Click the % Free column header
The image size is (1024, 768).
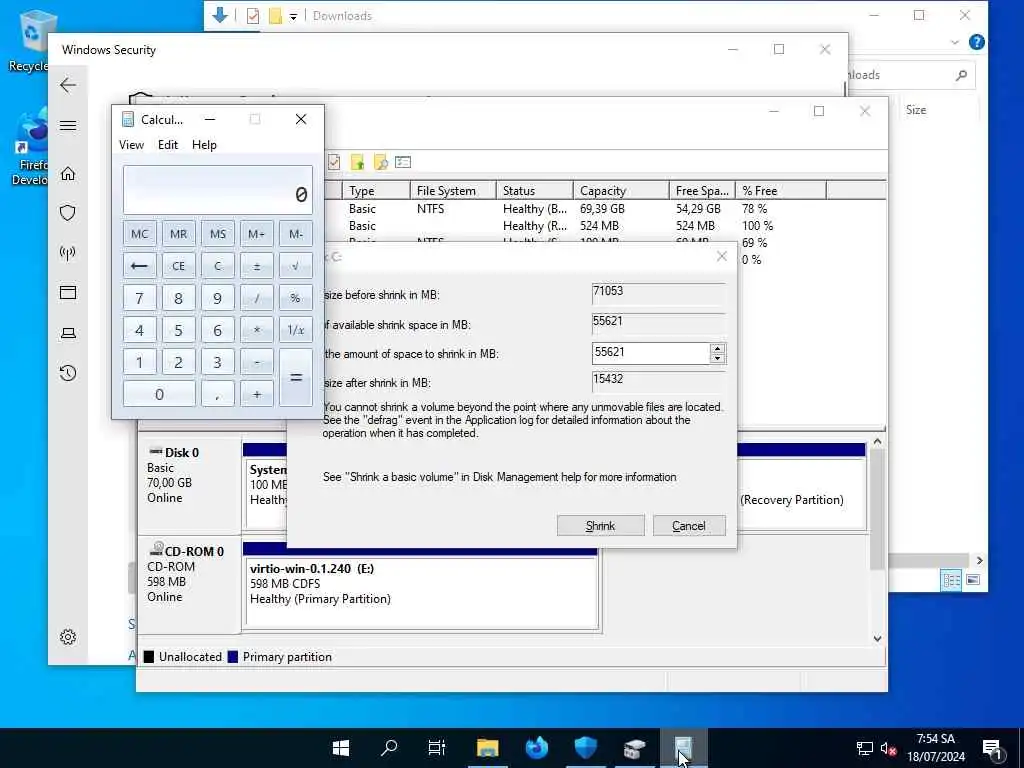click(780, 191)
